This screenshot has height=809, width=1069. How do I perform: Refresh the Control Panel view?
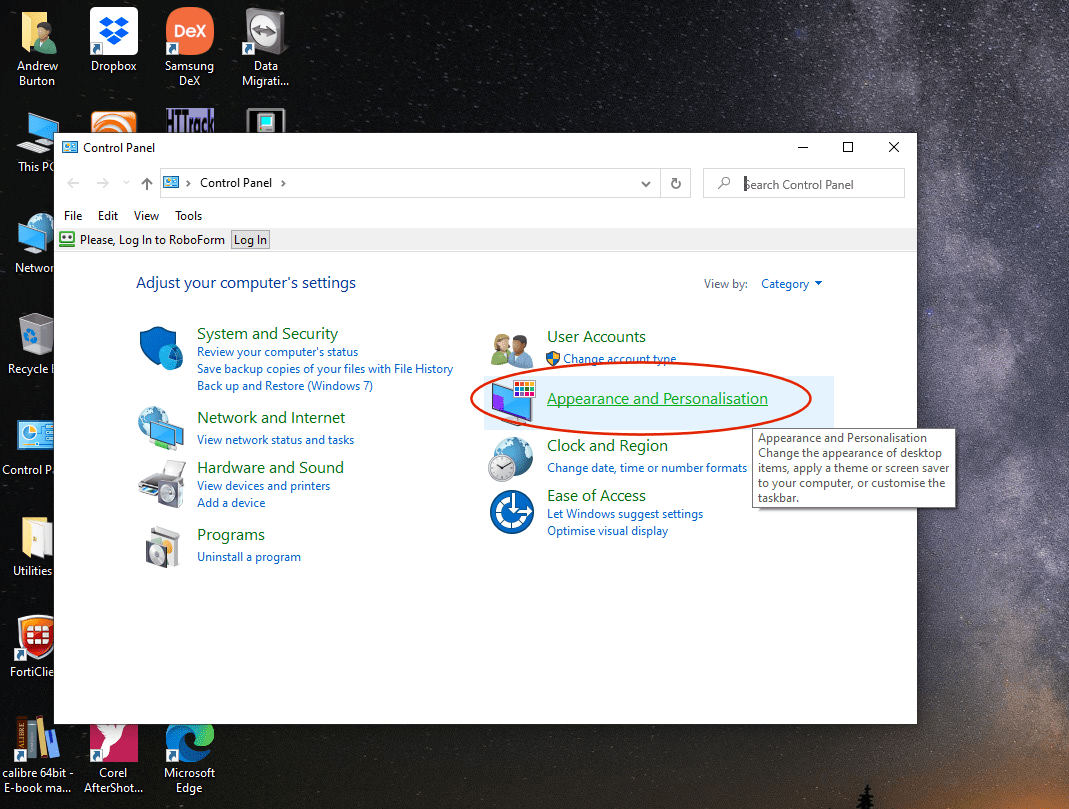tap(676, 183)
